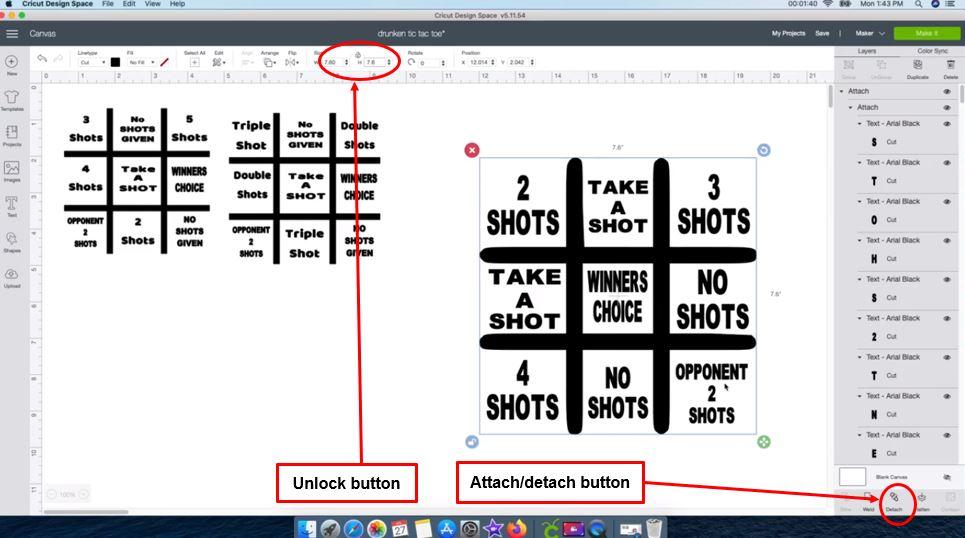Toggle Blank Canvas visibility

947,477
